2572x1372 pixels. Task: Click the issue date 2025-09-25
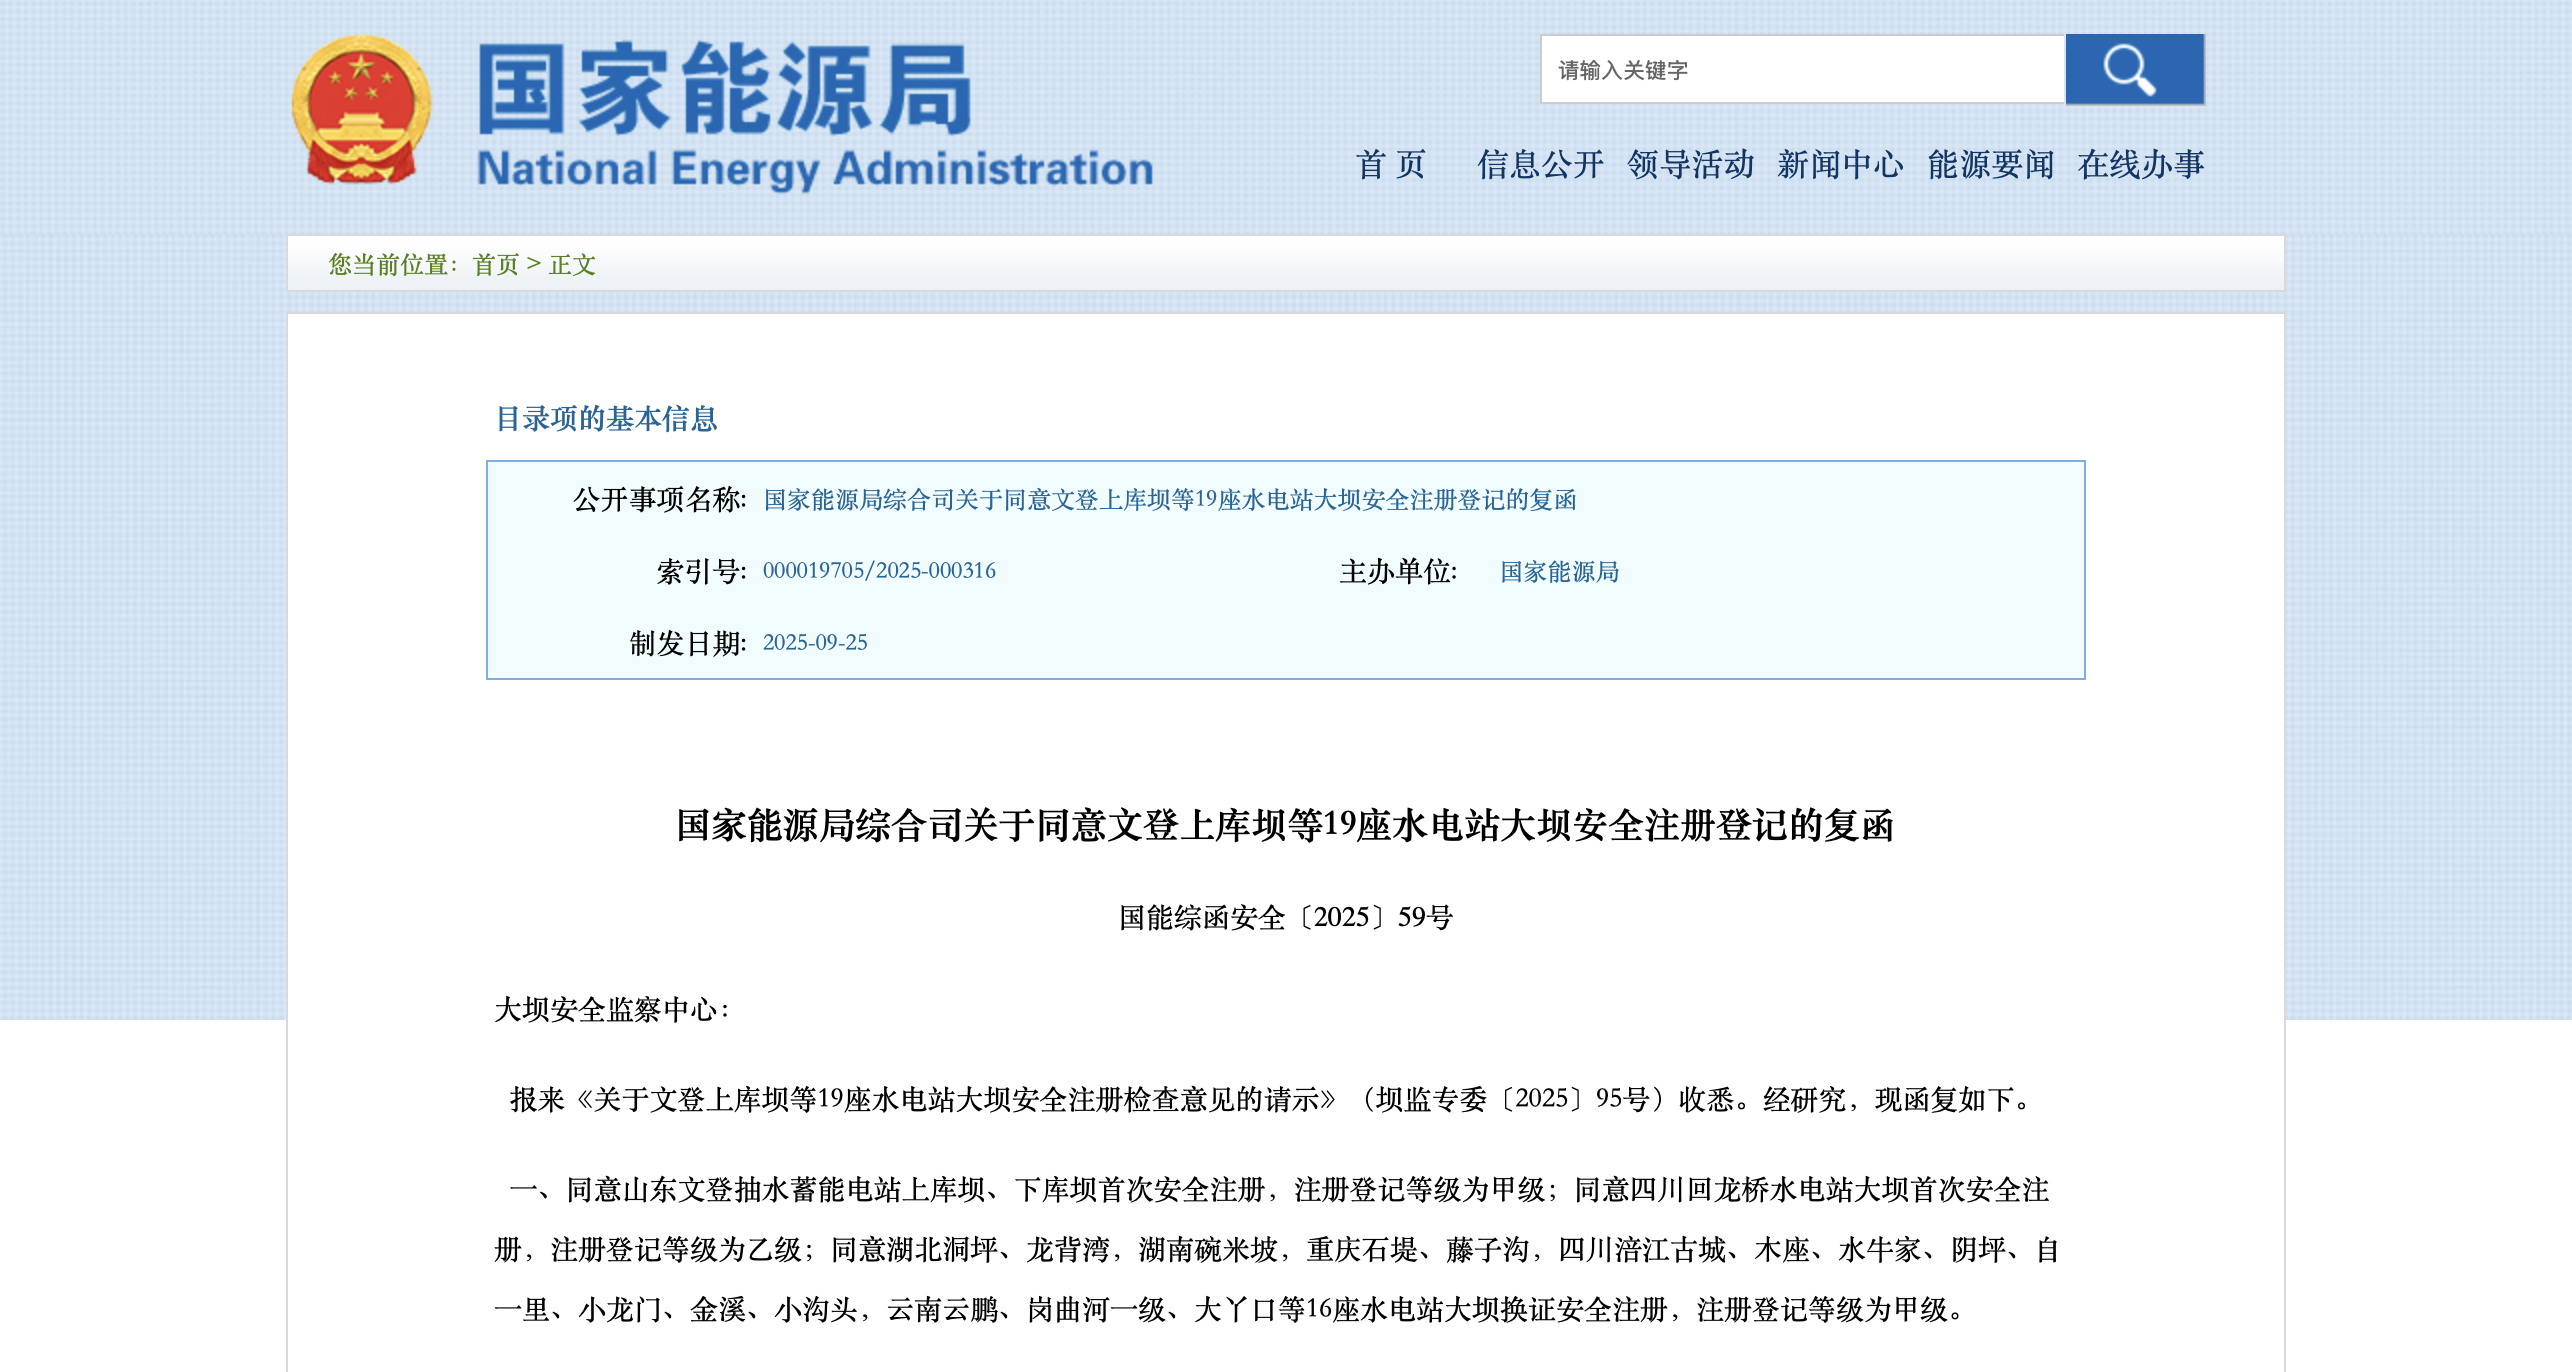815,642
